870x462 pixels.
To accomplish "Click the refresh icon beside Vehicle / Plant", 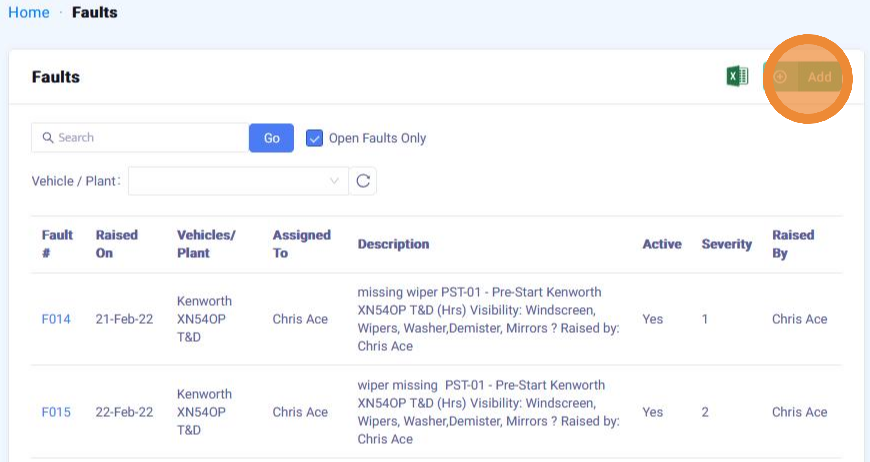I will click(x=363, y=181).
